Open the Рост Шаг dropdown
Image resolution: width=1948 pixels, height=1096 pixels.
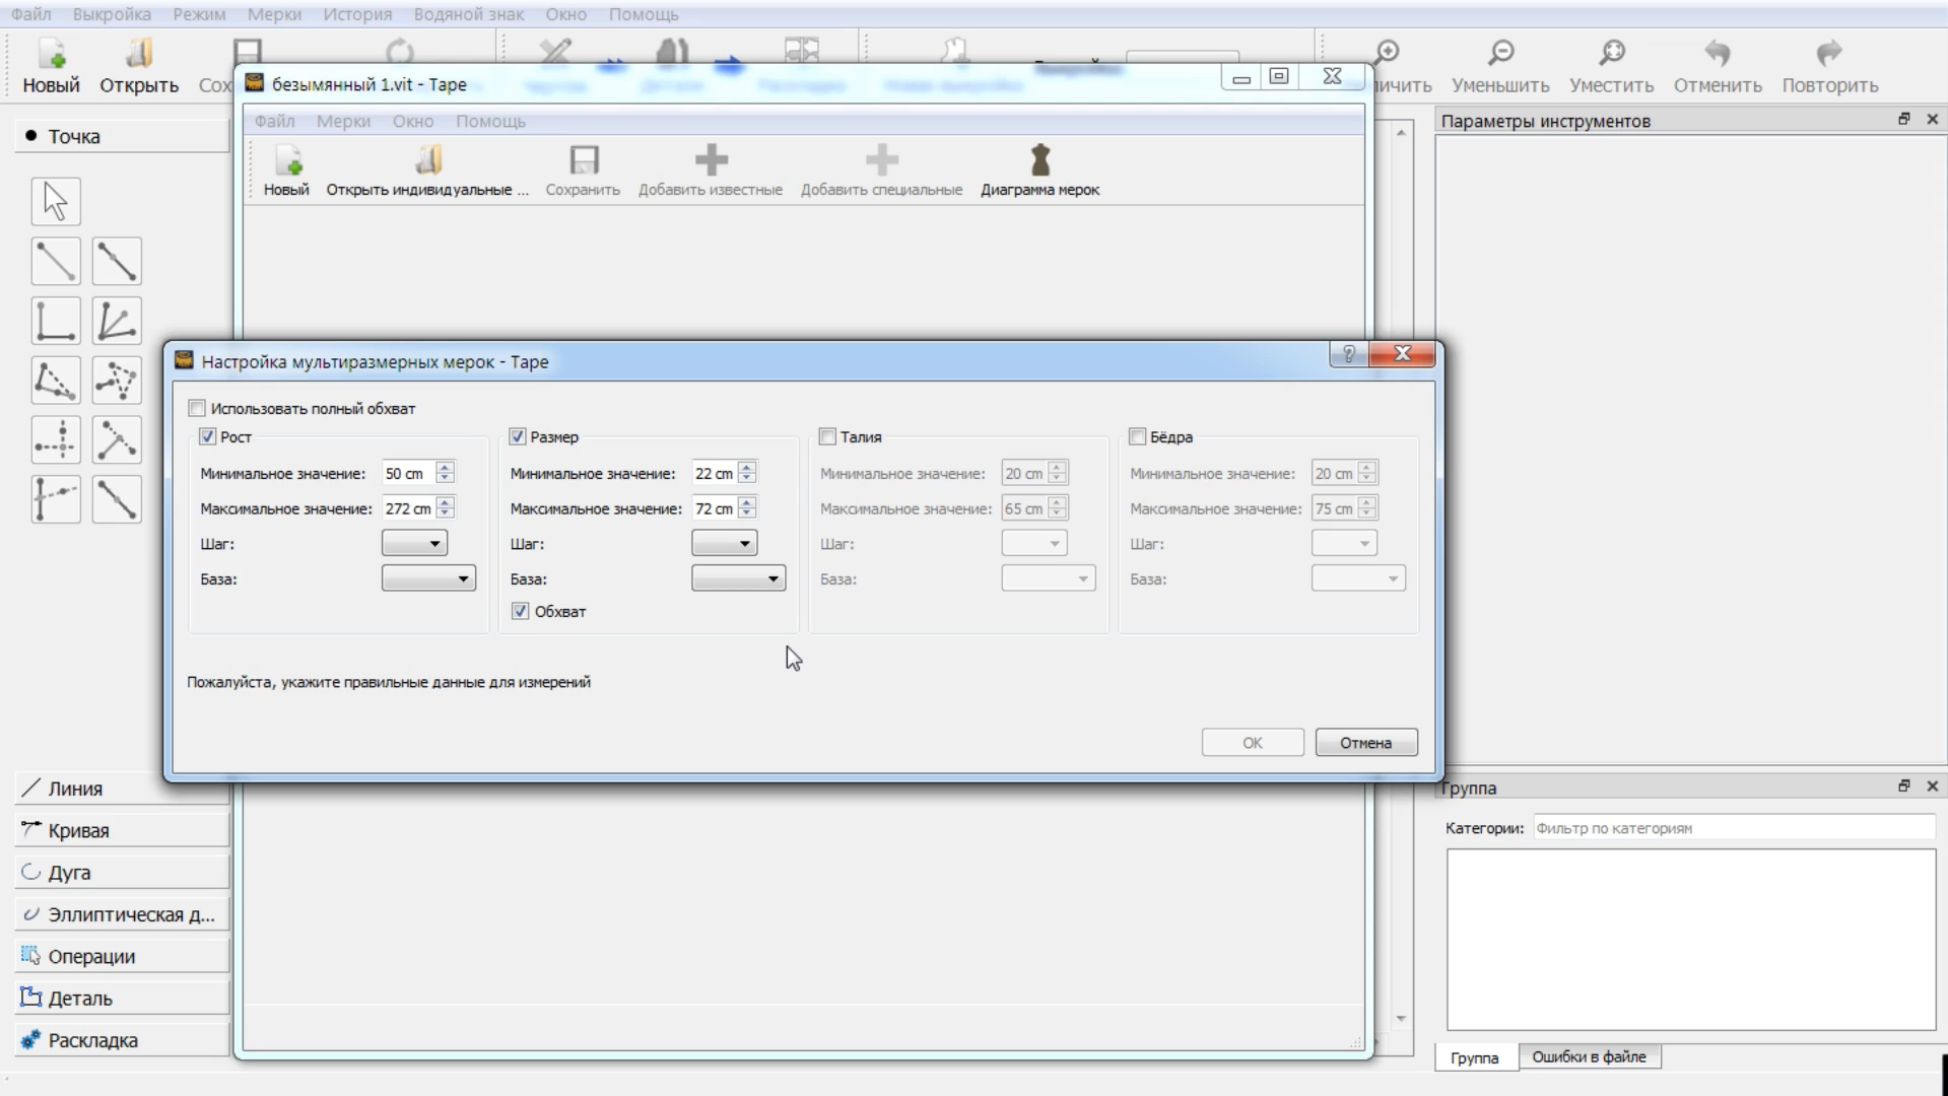414,543
